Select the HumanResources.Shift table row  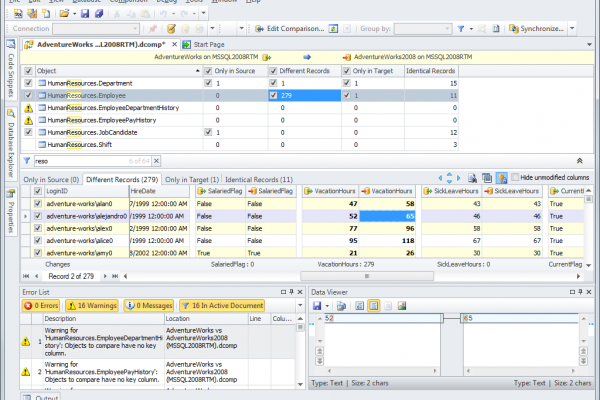240,145
